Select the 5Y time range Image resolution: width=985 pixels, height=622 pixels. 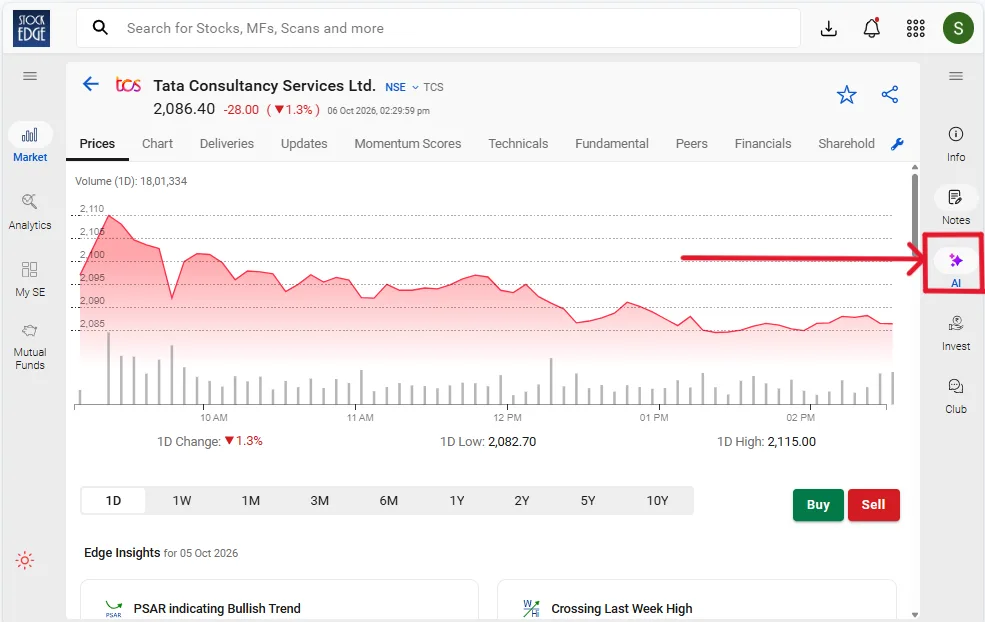pos(588,501)
